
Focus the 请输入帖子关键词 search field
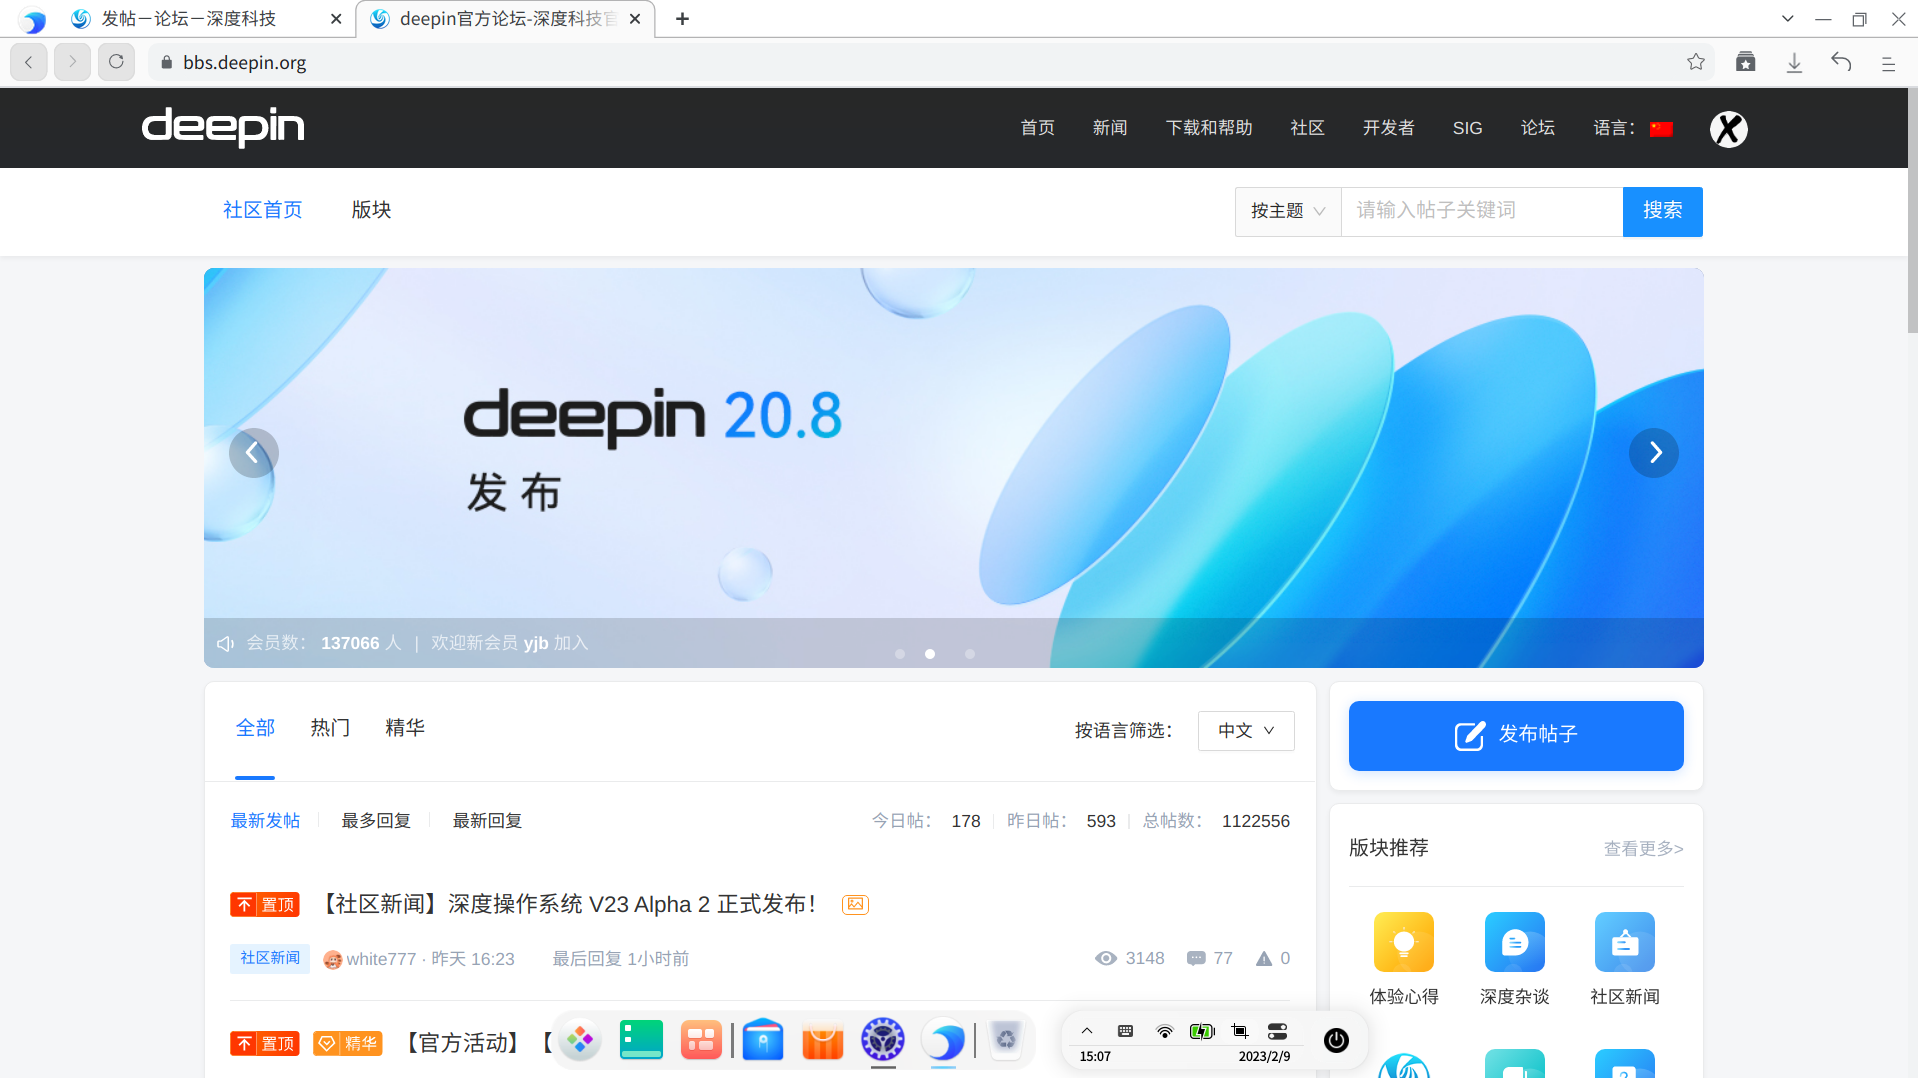(1481, 211)
